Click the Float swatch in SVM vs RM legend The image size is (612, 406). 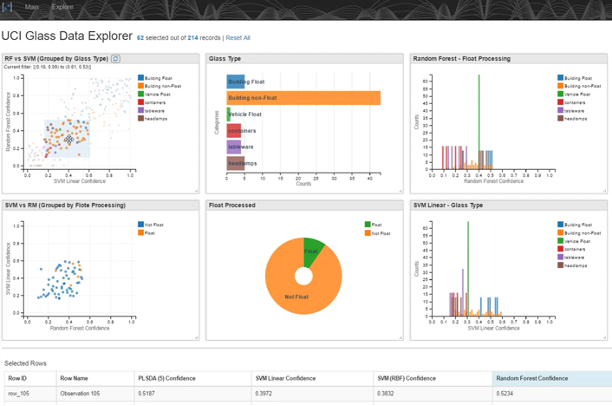(x=141, y=233)
